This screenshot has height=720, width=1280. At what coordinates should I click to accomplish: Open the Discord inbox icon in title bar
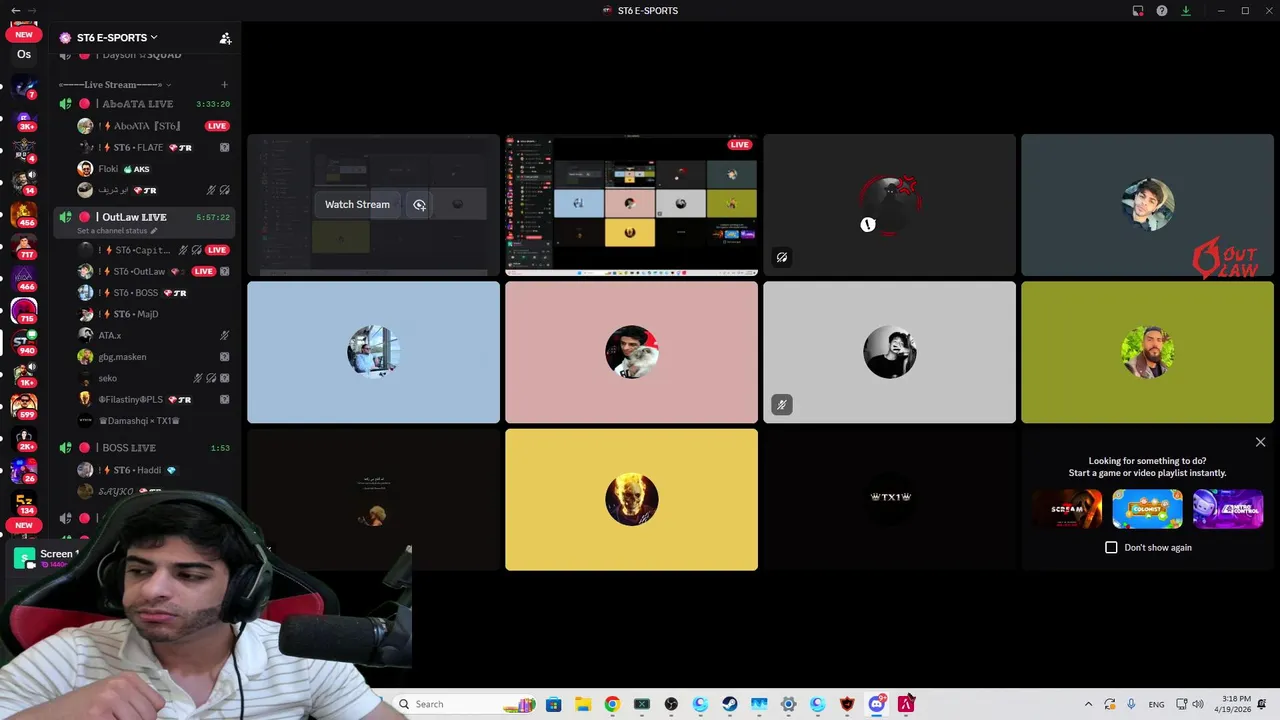pyautogui.click(x=1138, y=11)
